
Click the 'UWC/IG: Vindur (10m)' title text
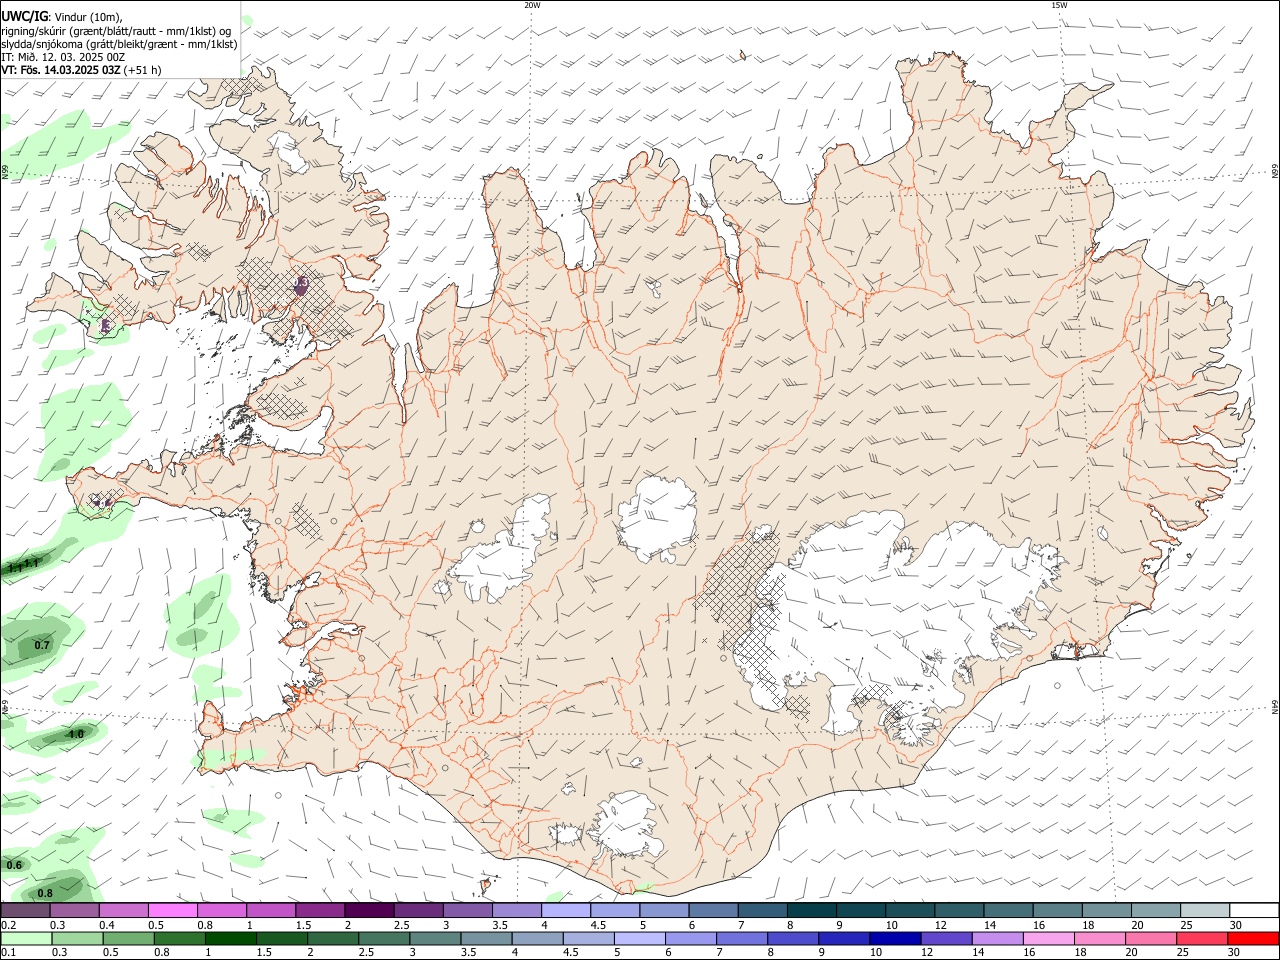(61, 17)
